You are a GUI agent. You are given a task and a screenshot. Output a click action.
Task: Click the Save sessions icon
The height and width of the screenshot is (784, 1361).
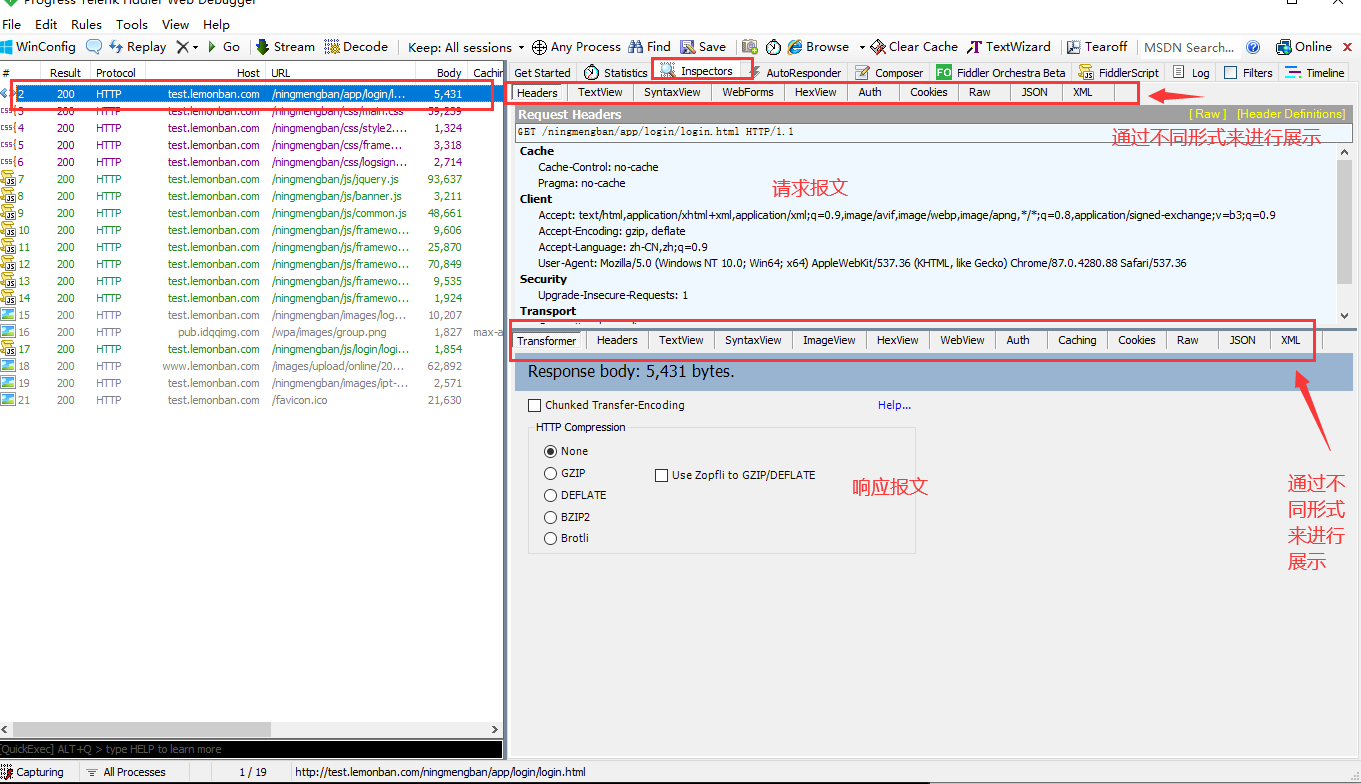tap(703, 46)
